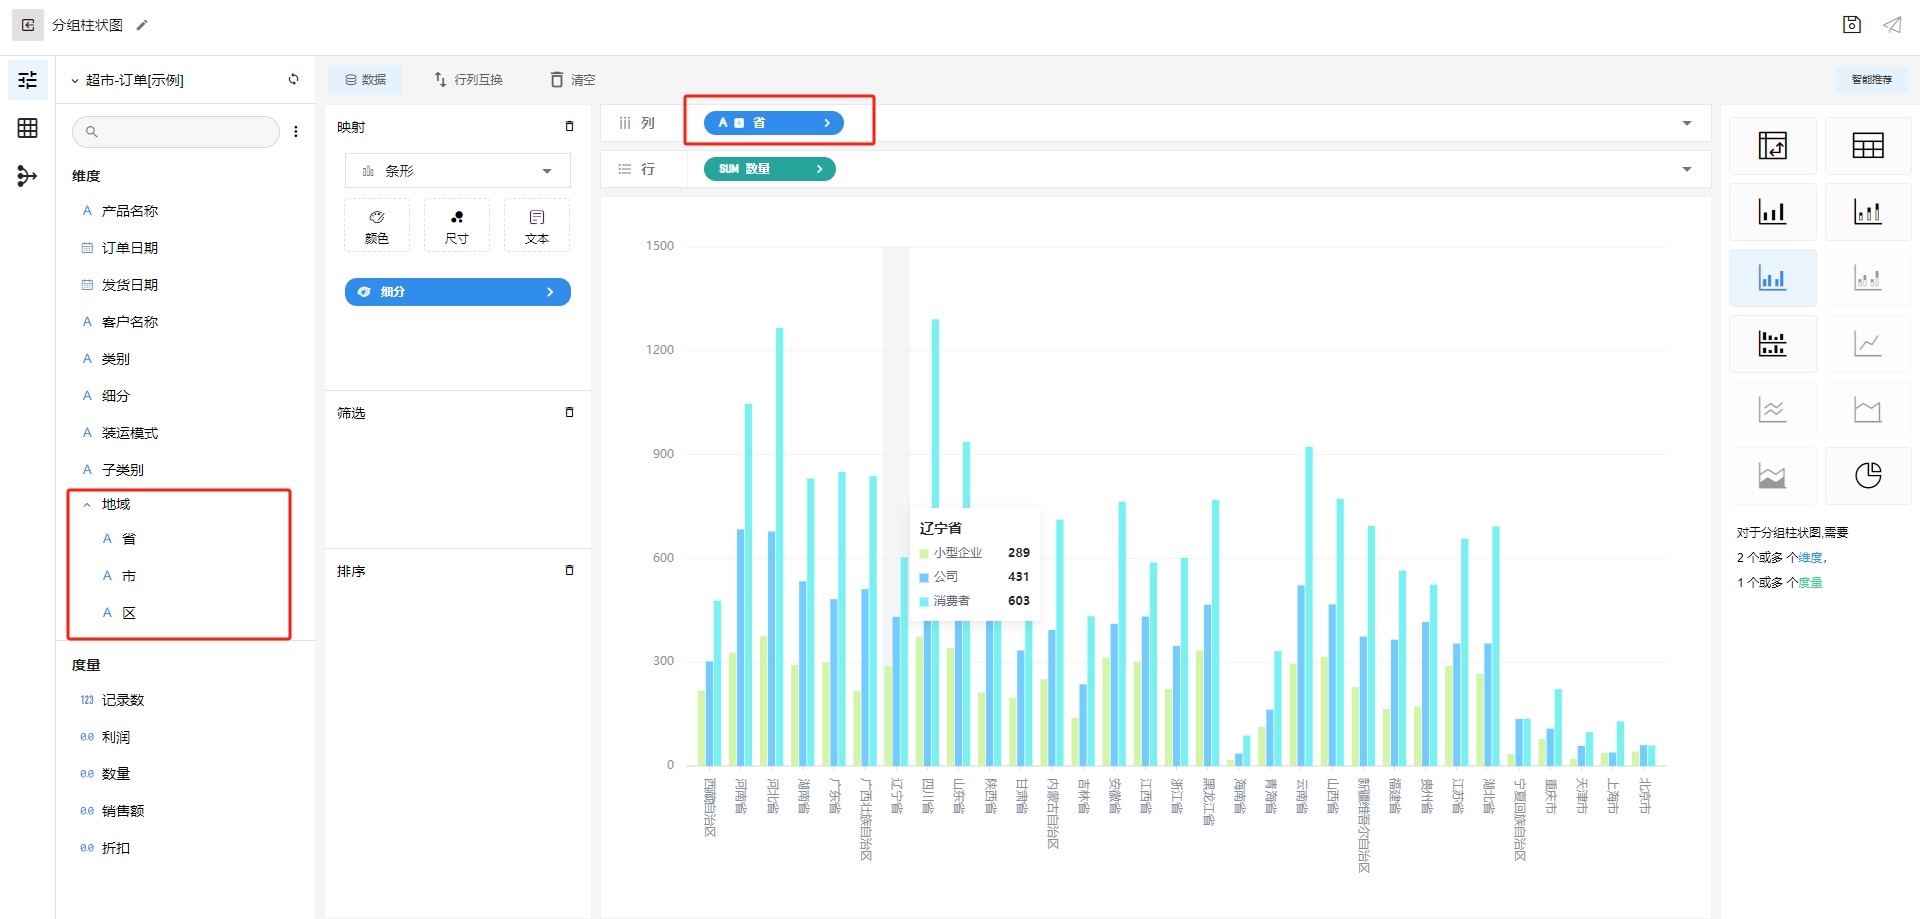Collapse the 地域 hierarchy
The image size is (1920, 919).
(87, 505)
